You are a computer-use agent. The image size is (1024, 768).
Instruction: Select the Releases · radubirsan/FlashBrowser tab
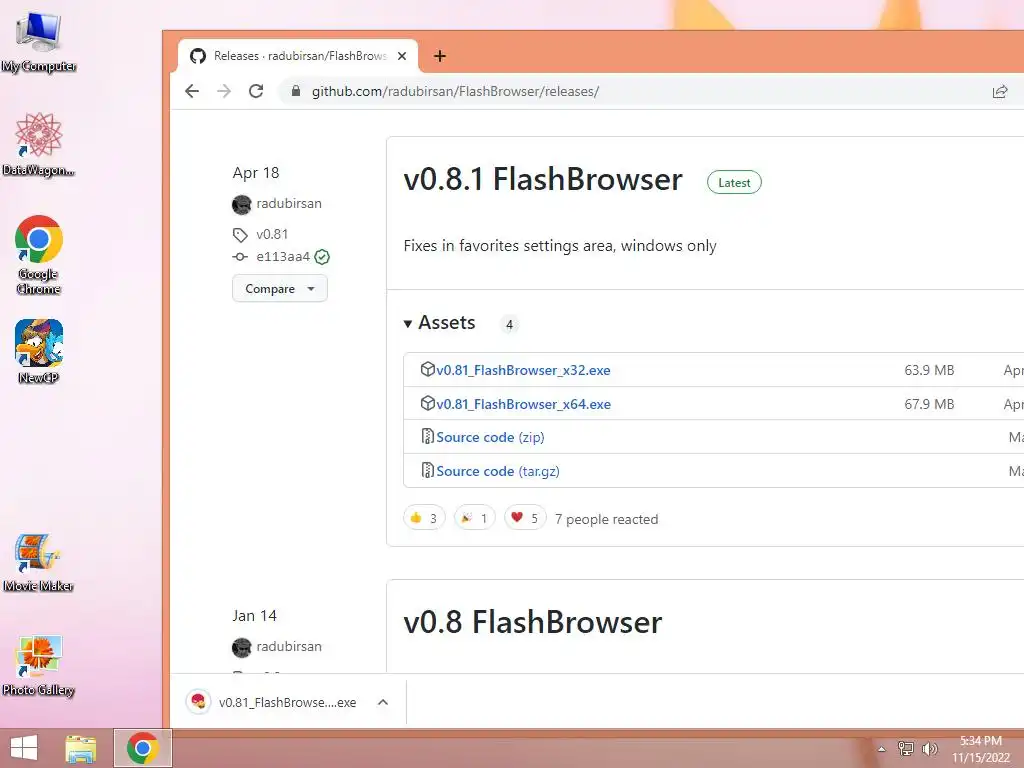tap(299, 56)
